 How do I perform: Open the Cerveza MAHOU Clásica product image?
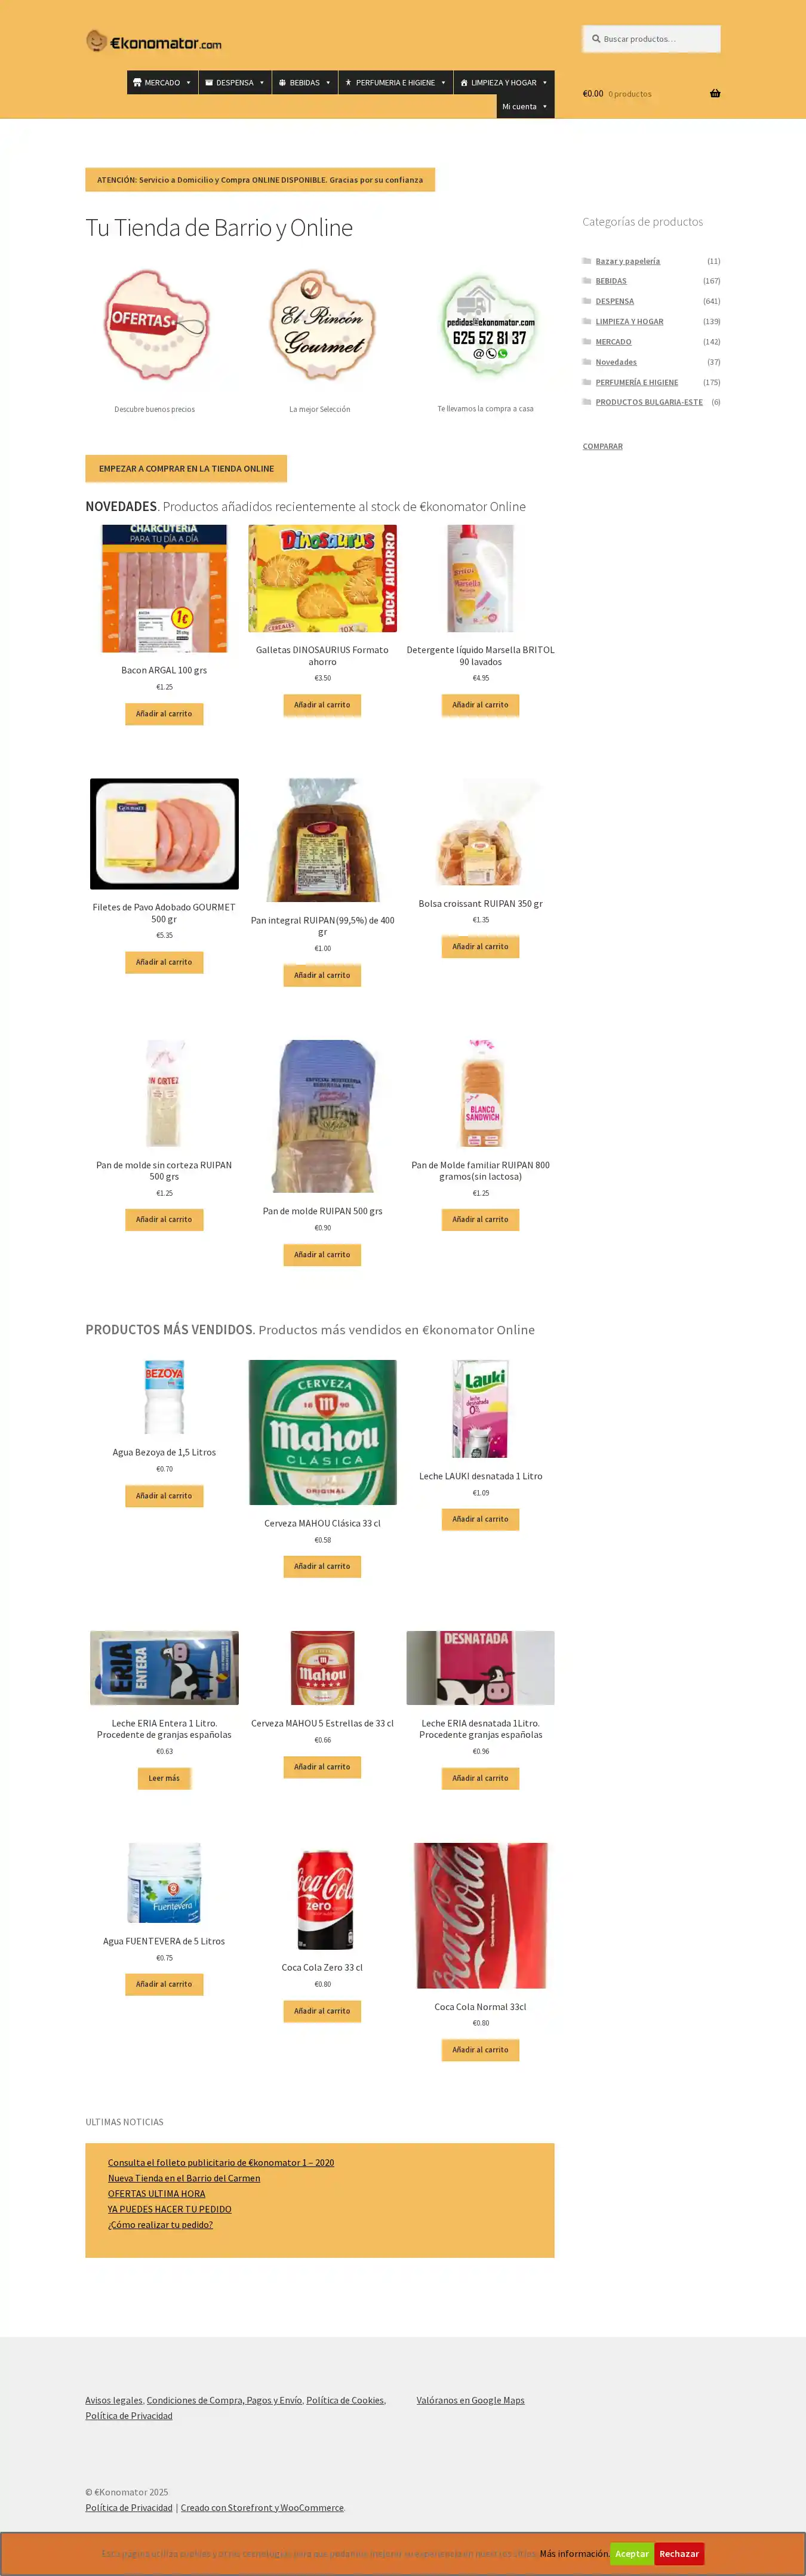pos(322,1432)
